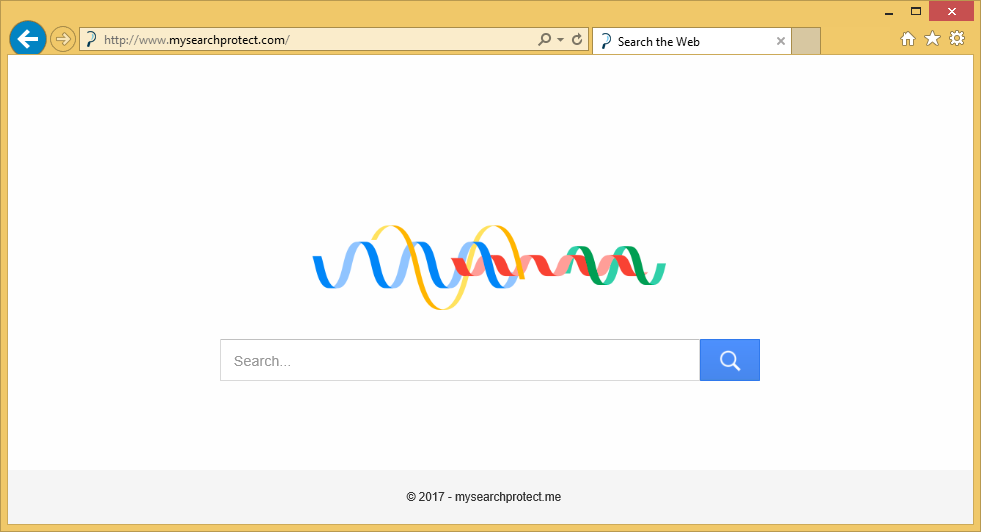Minimize the browser window
Viewport: 981px width, 532px height.
click(888, 12)
